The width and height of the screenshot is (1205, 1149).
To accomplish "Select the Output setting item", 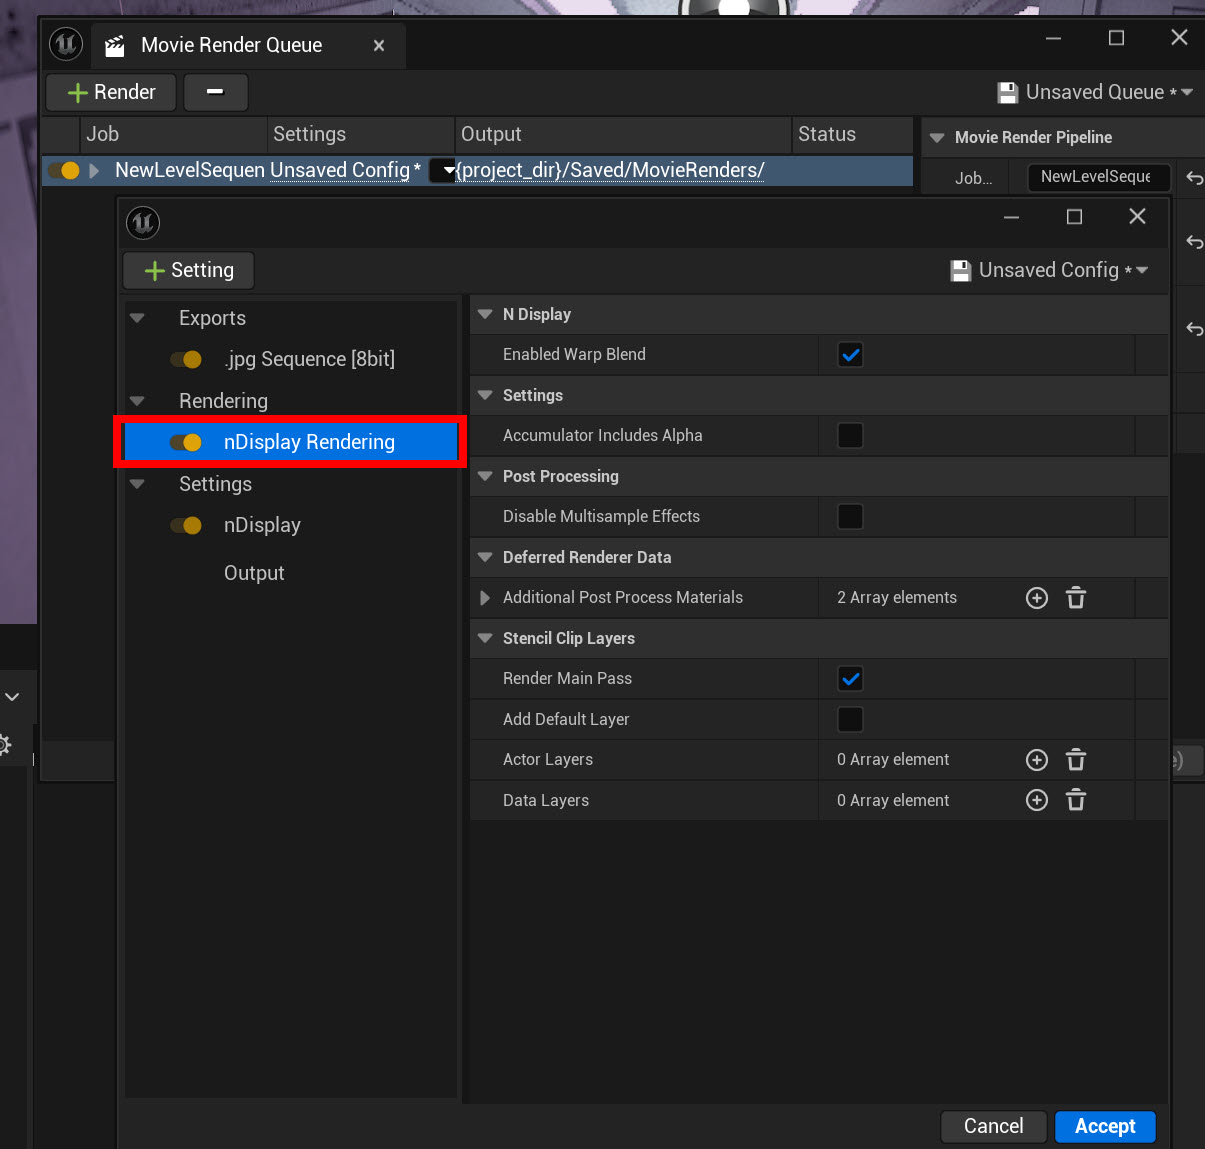I will coord(254,573).
